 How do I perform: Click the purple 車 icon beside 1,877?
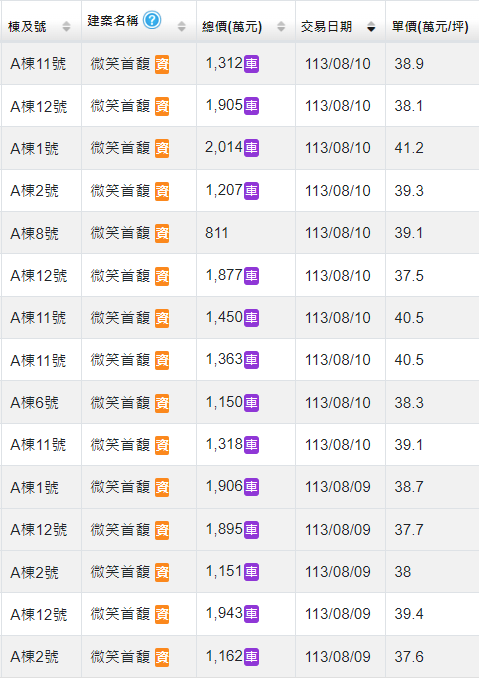[252, 276]
